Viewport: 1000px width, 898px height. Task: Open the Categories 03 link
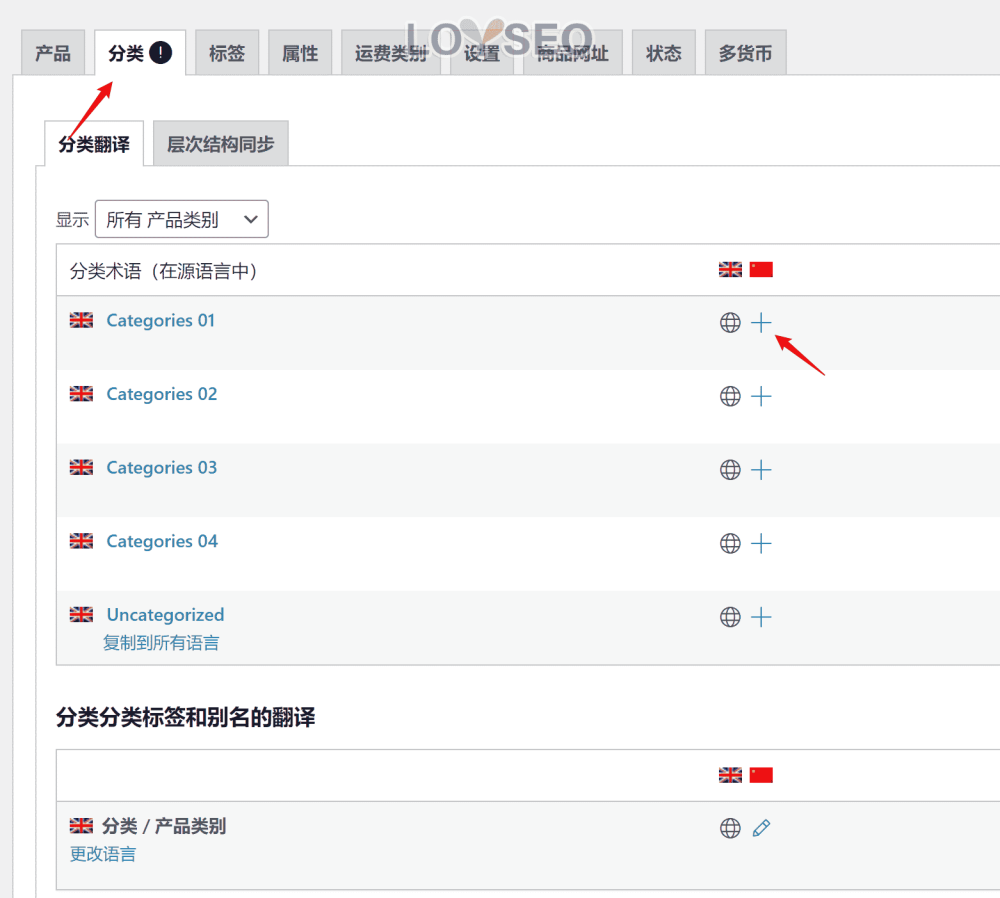(x=162, y=467)
